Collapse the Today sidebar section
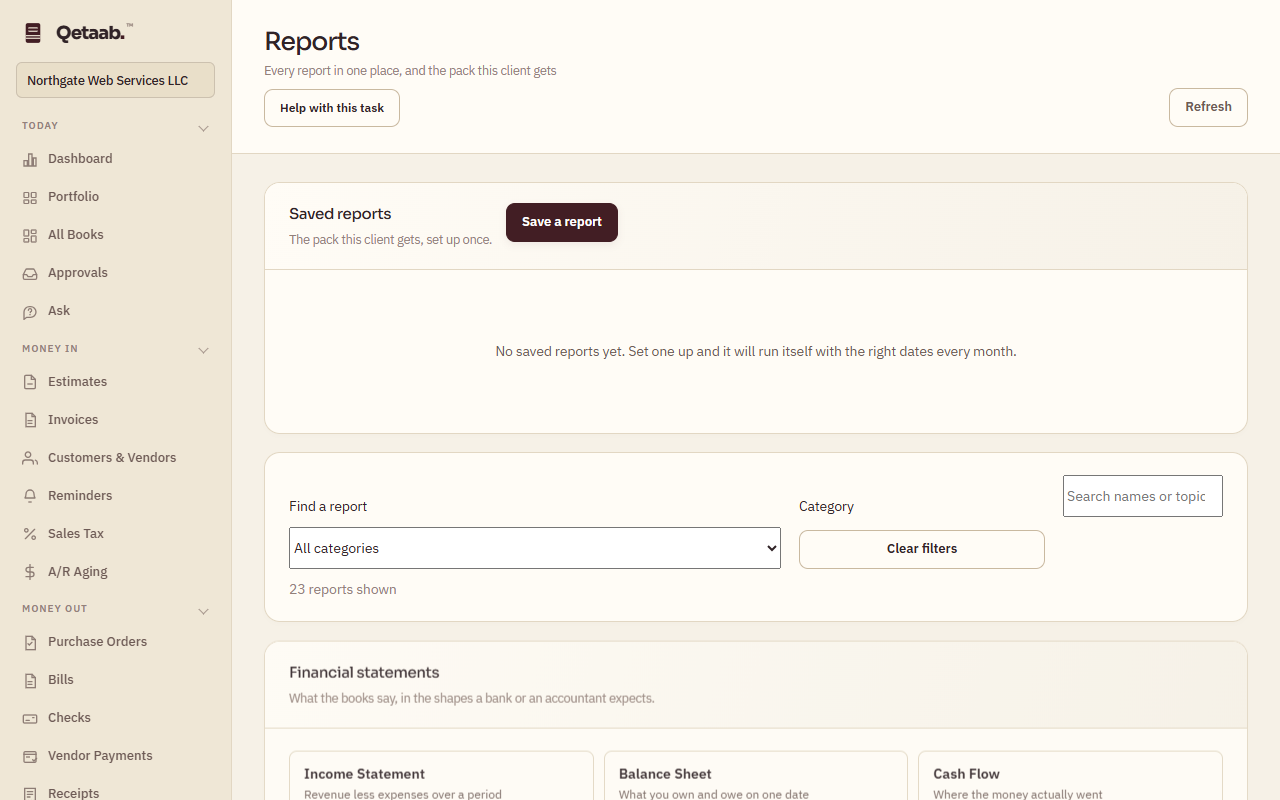Screen dimensions: 1280x800 203,128
